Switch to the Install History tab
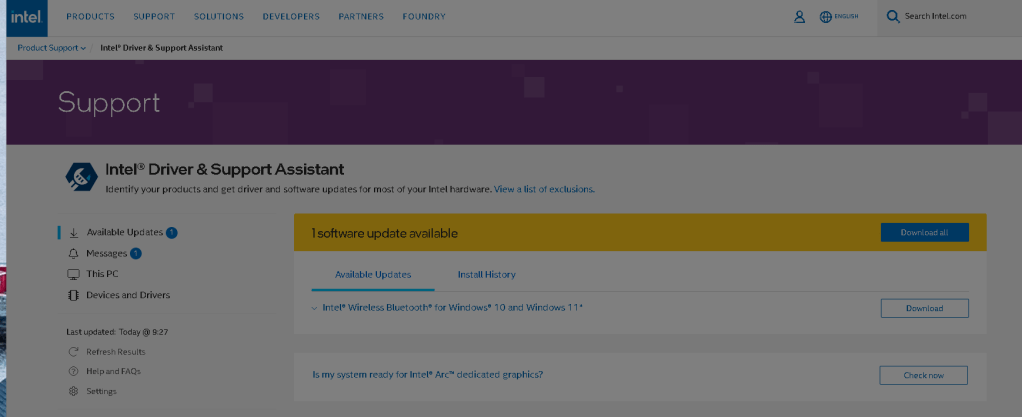Viewport: 1022px width, 417px height. [x=486, y=275]
